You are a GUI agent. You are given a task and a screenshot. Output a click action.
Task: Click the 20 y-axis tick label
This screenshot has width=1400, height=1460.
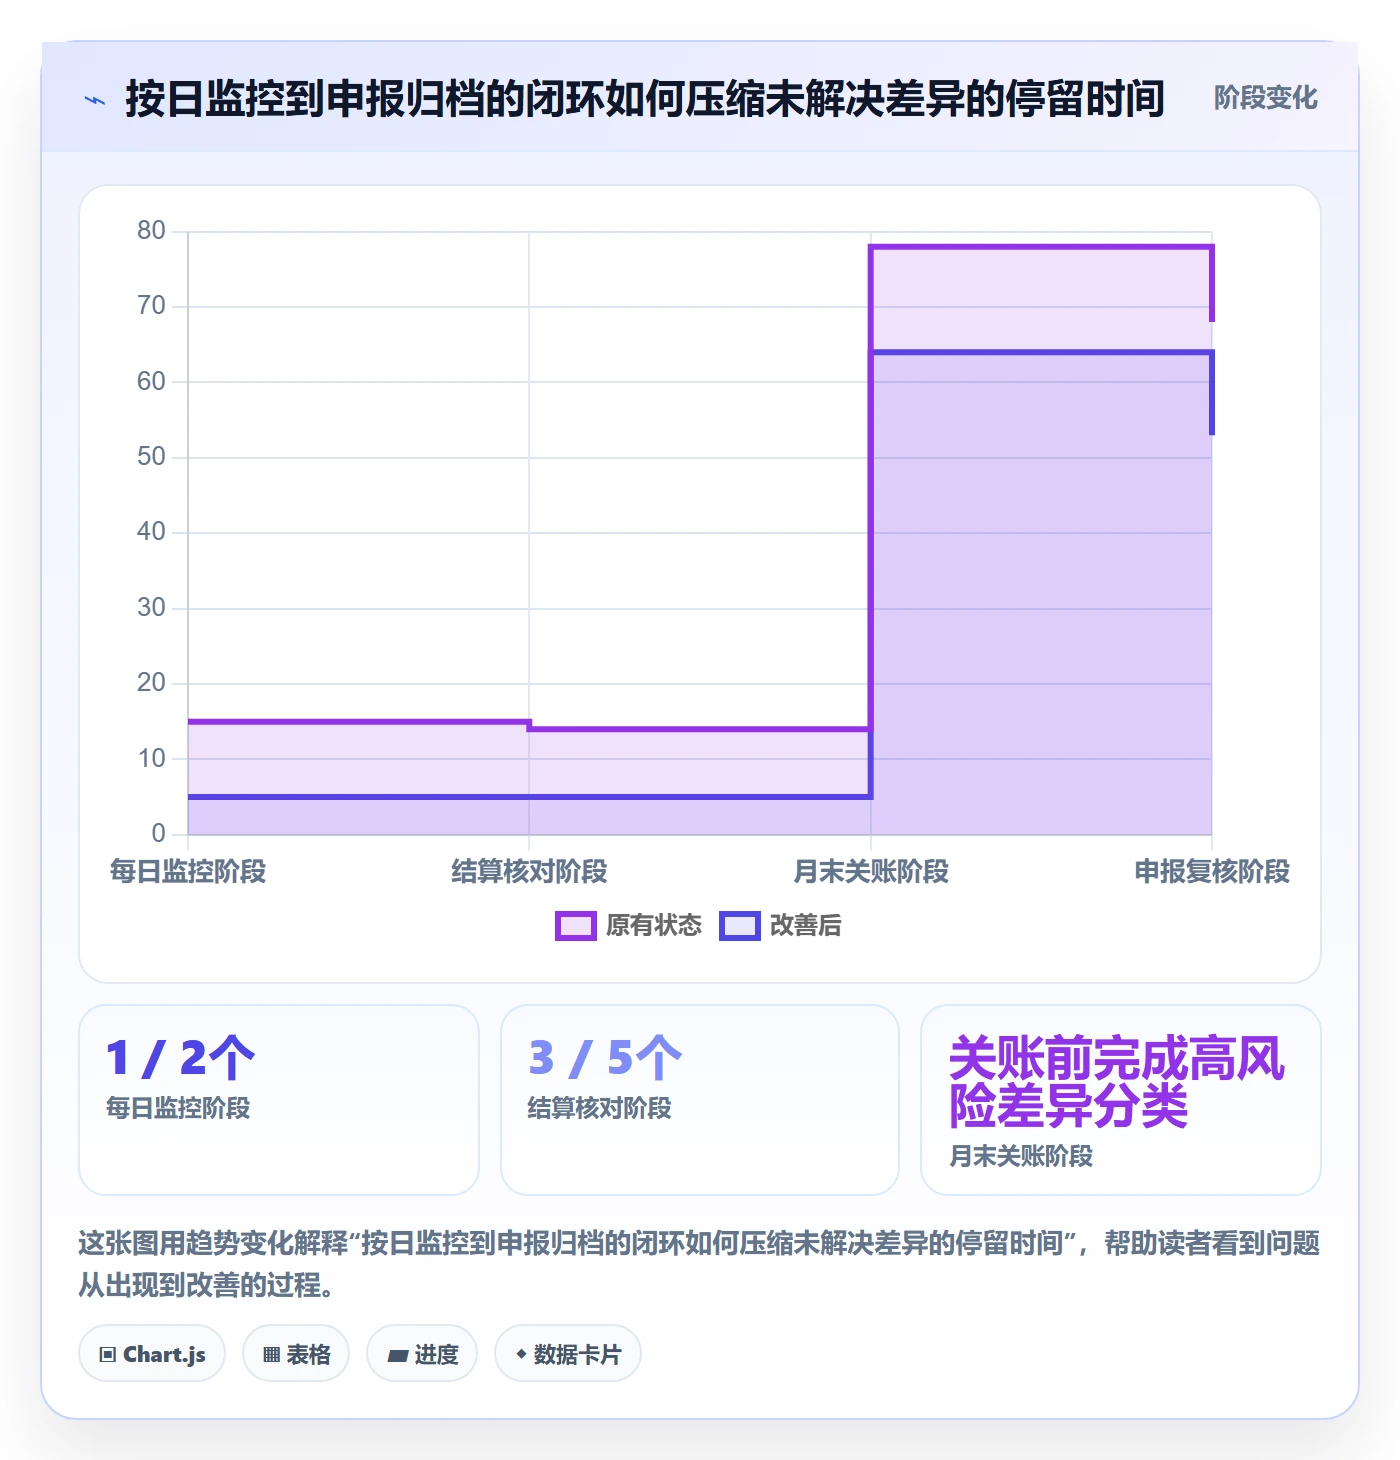(x=151, y=683)
